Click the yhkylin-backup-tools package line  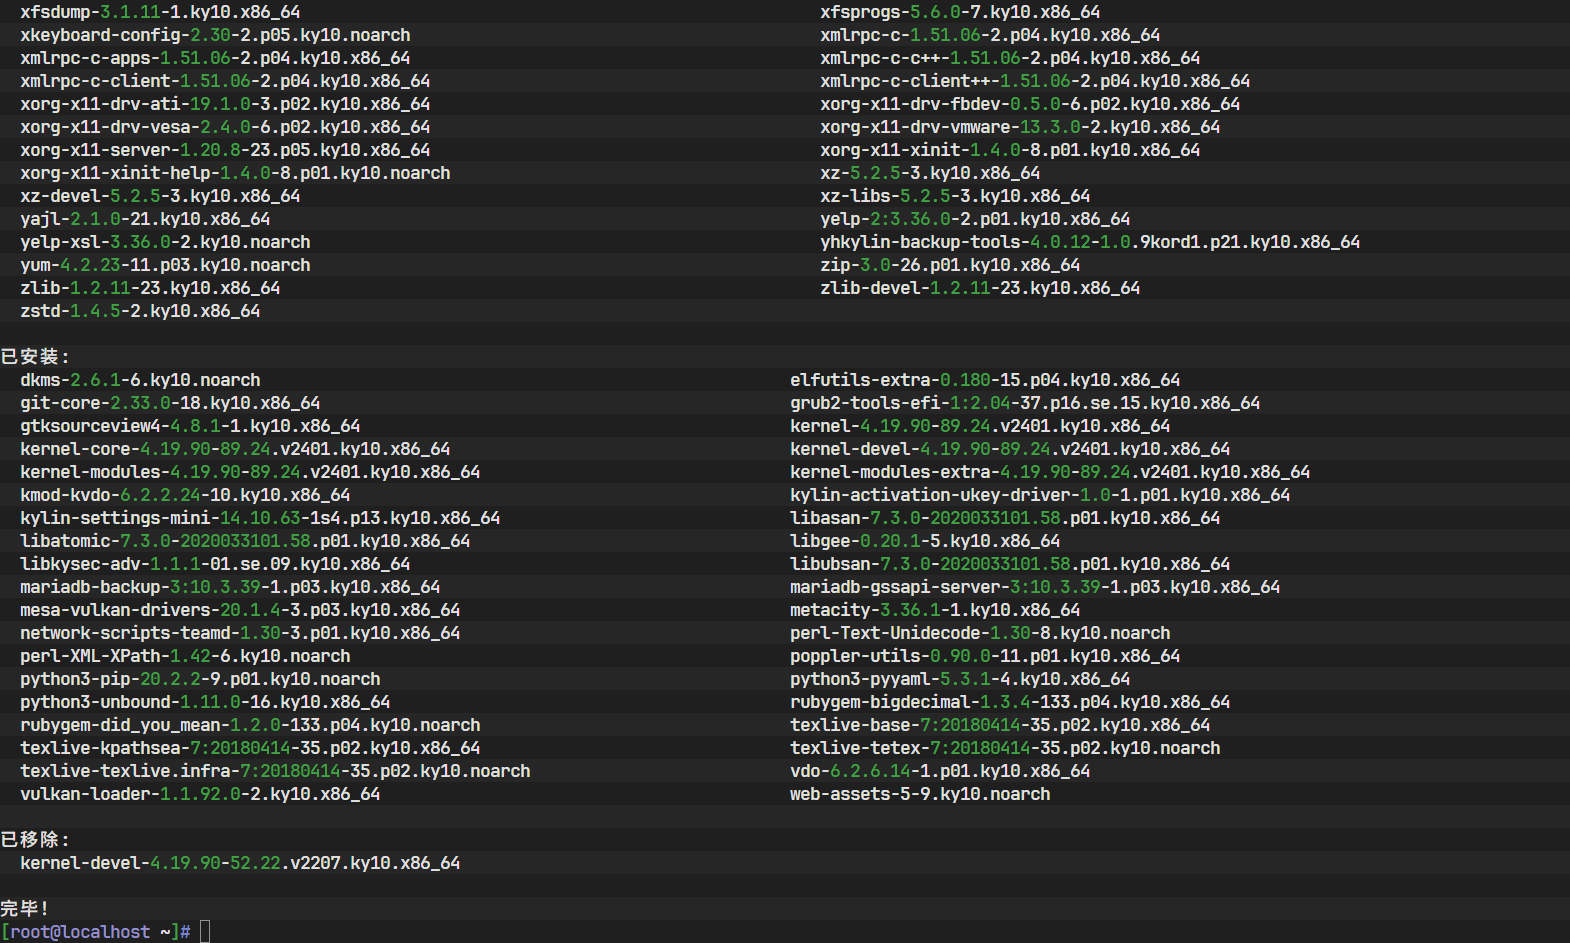[1090, 242]
